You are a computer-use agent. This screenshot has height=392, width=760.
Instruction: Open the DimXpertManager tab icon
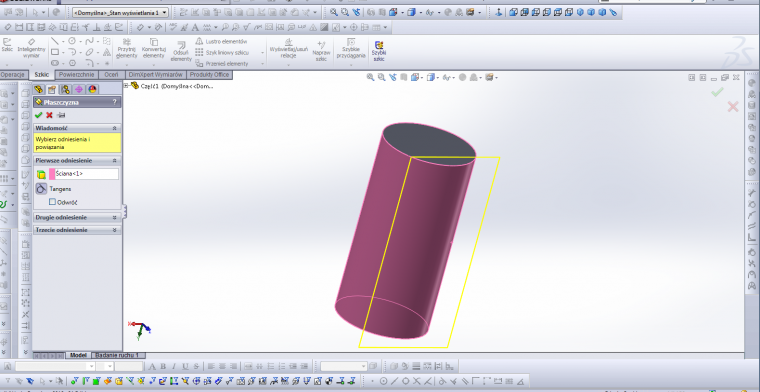pos(79,89)
